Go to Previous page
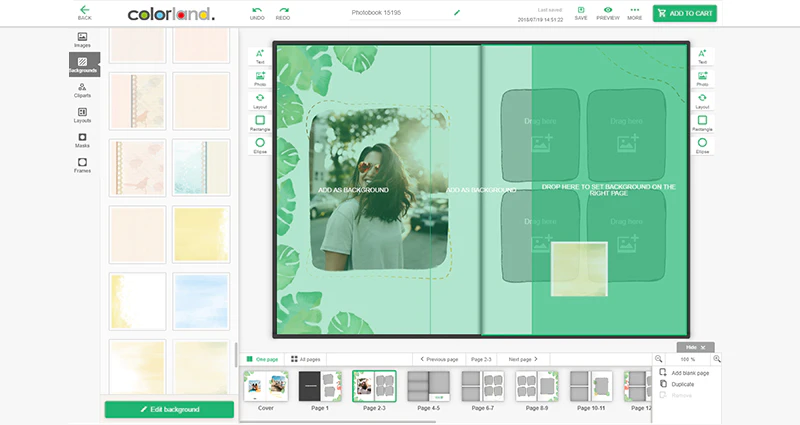 coord(439,359)
